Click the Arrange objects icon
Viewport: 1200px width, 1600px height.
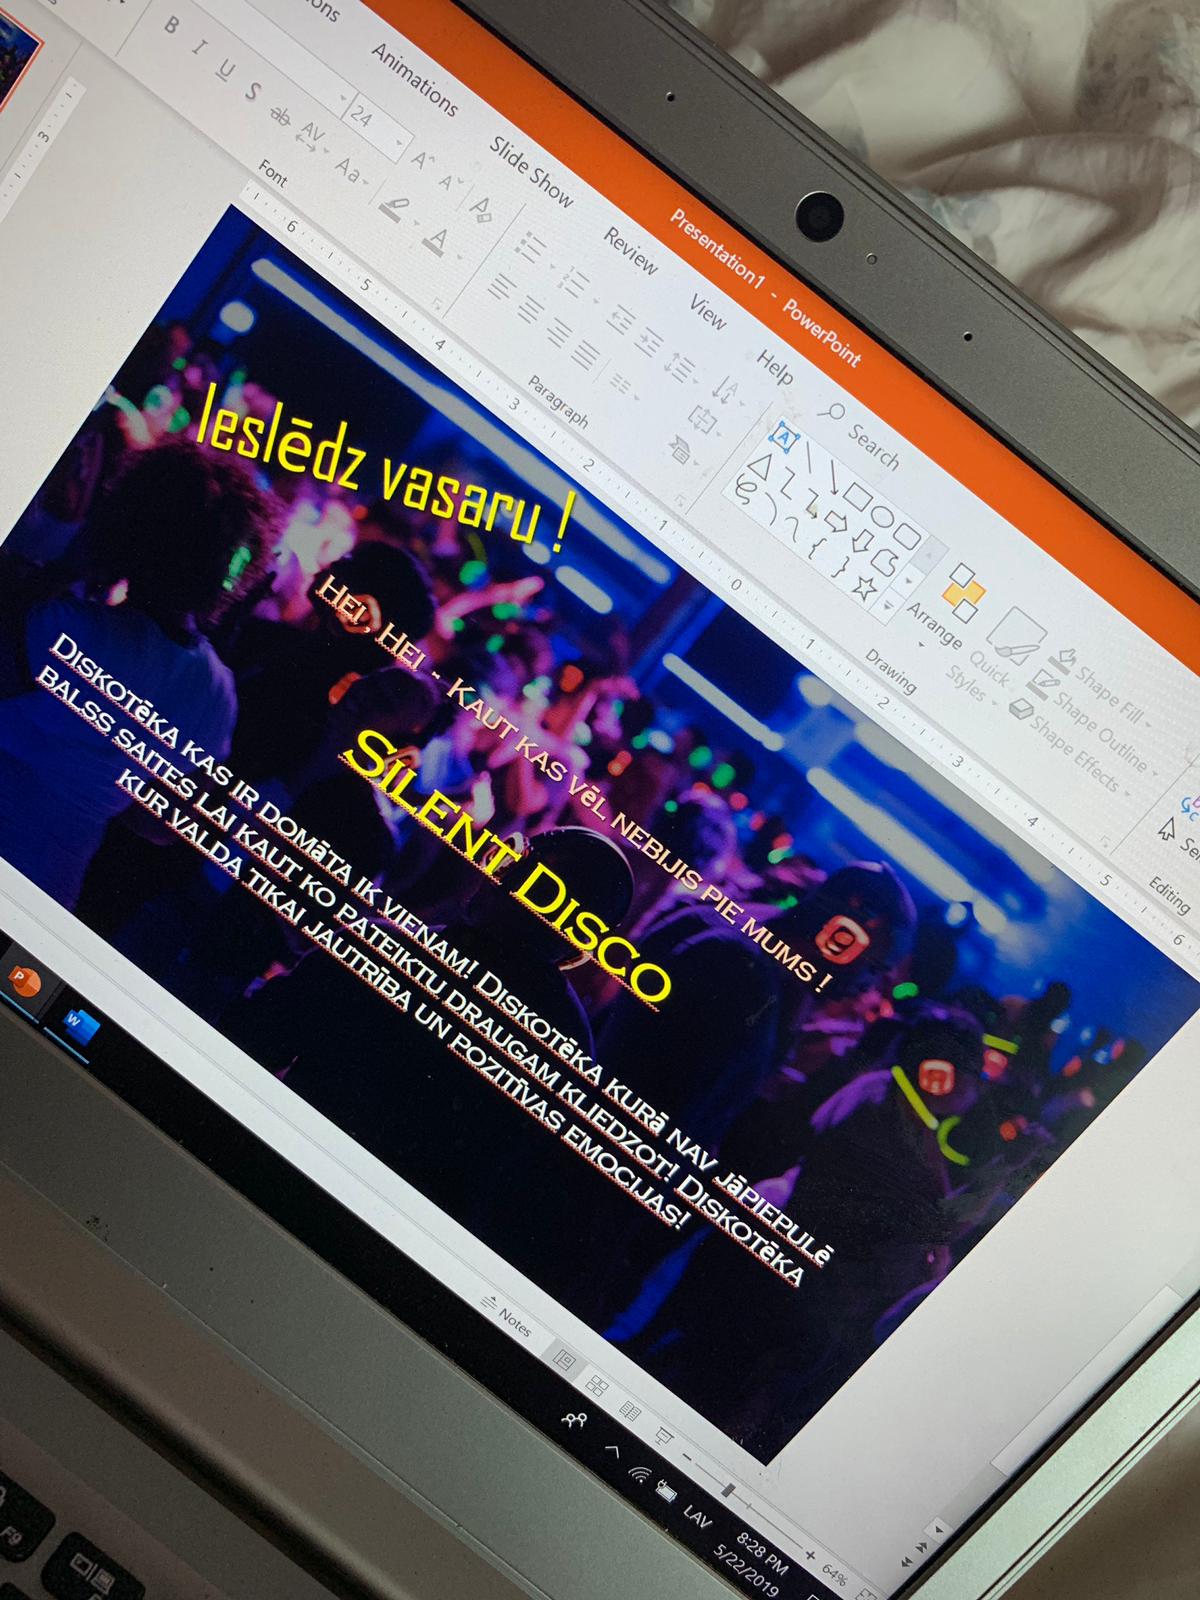click(962, 592)
